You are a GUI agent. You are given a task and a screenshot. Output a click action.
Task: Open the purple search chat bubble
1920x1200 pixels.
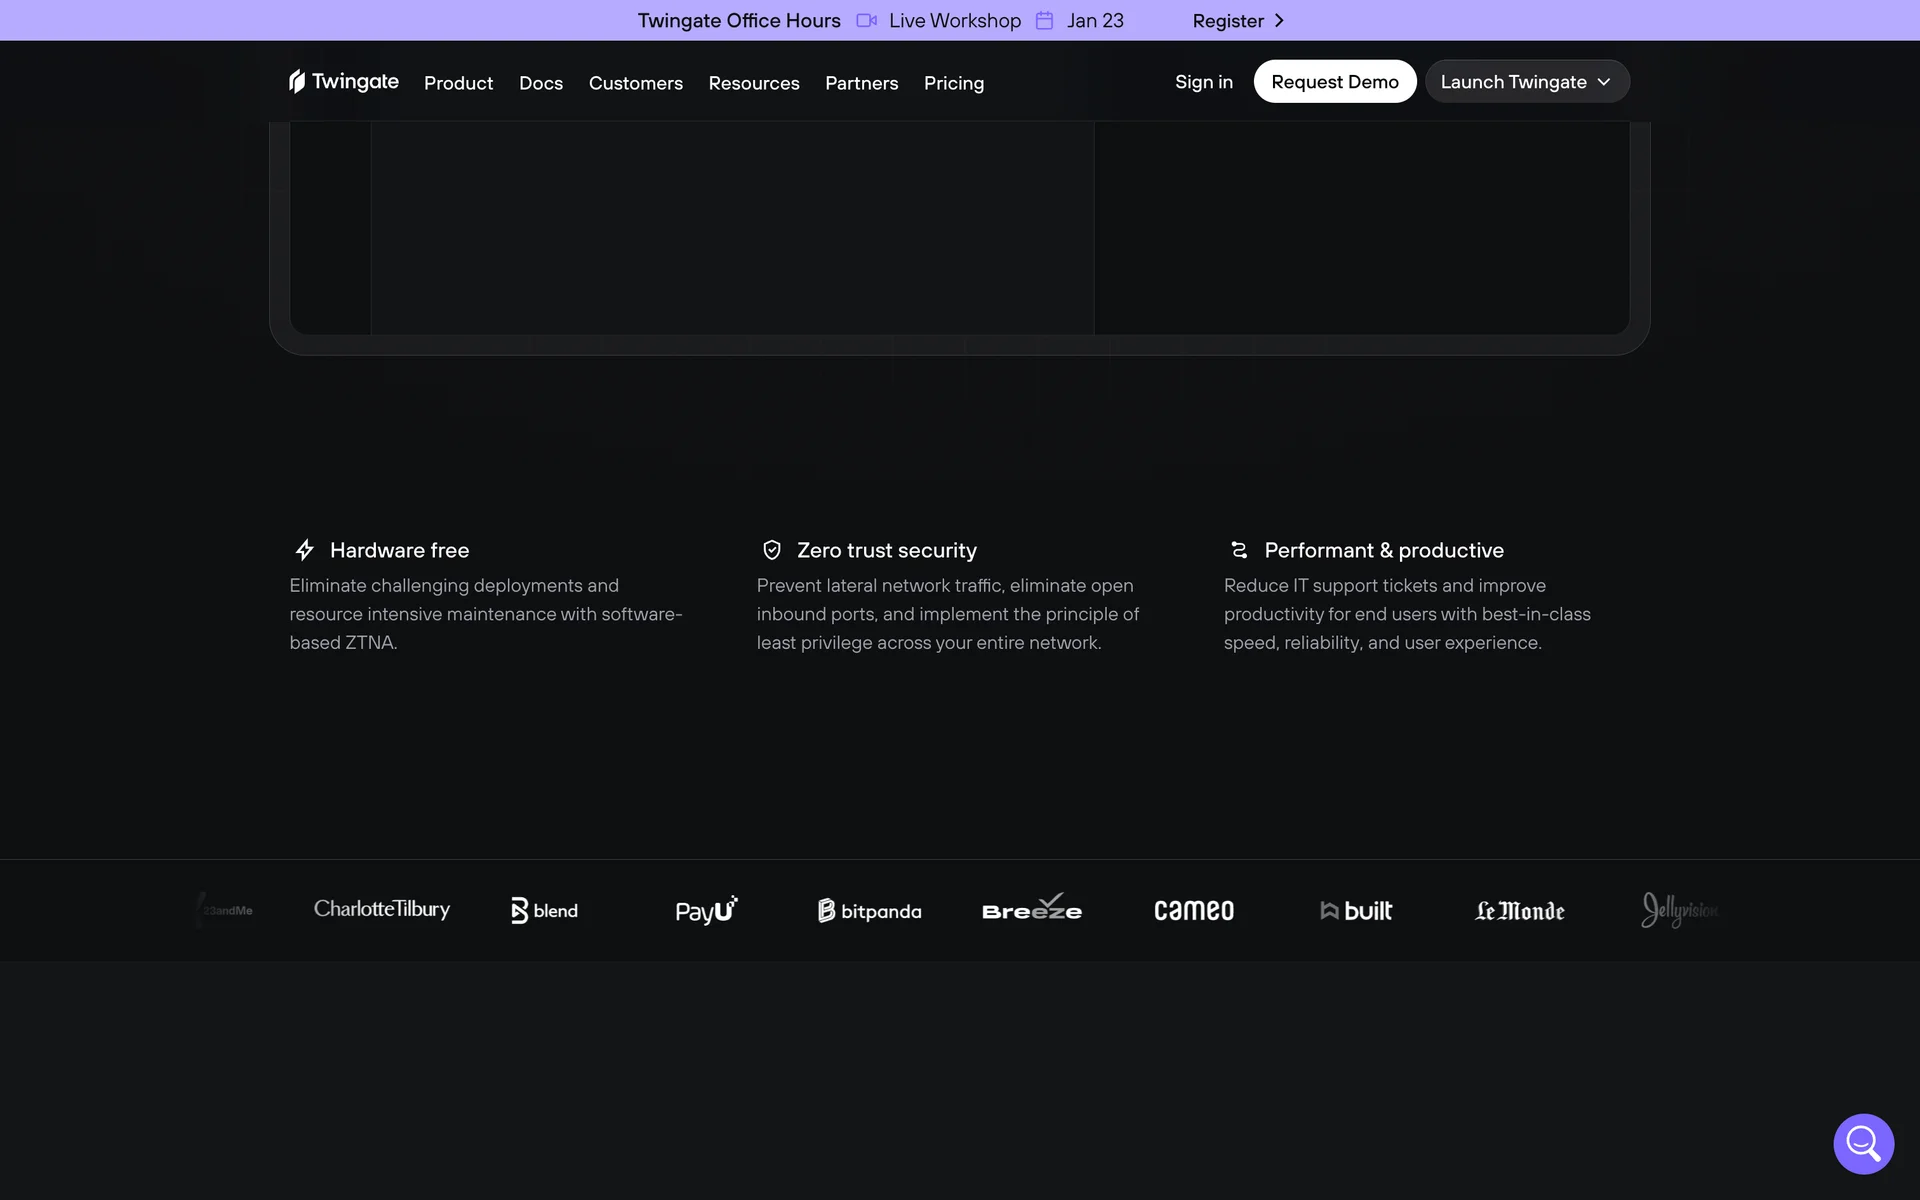tap(1863, 1143)
